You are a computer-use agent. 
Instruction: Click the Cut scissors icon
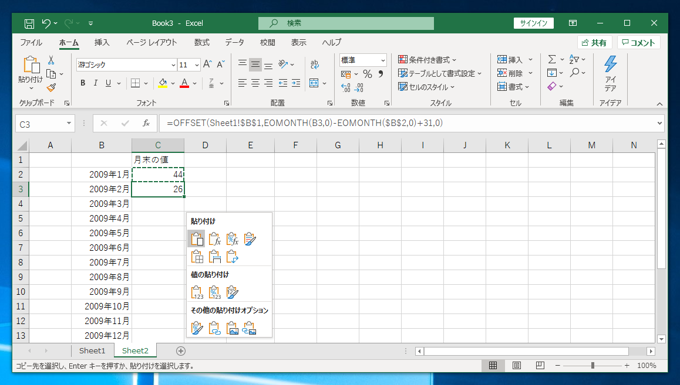51,60
